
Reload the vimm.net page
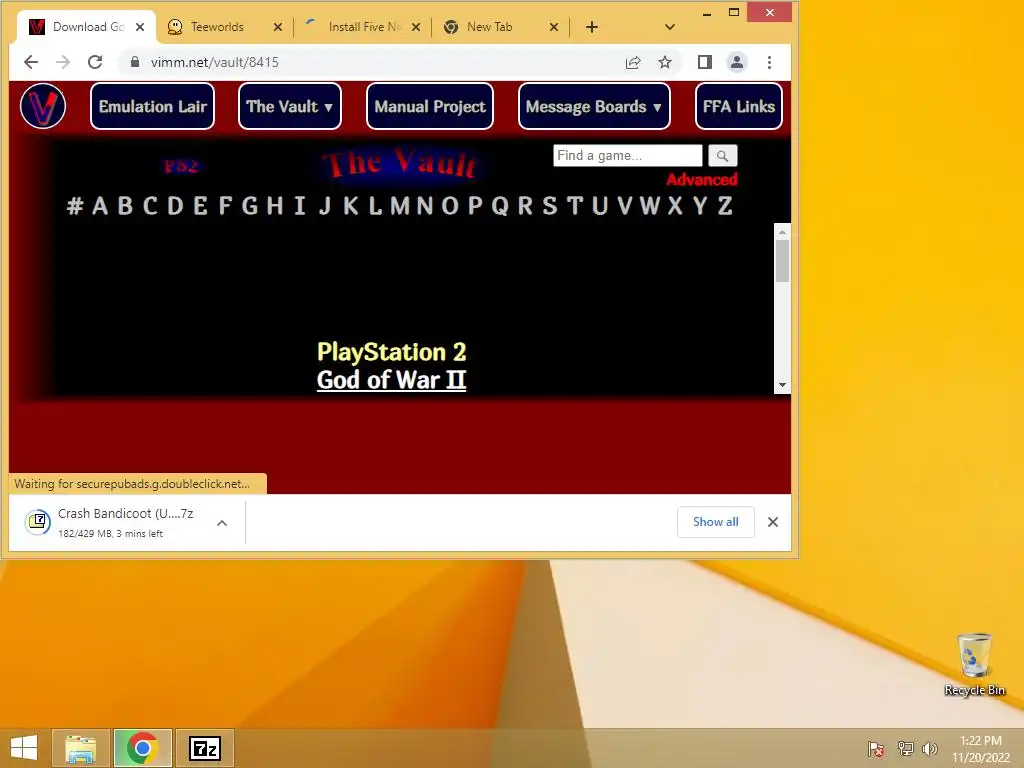[x=95, y=62]
